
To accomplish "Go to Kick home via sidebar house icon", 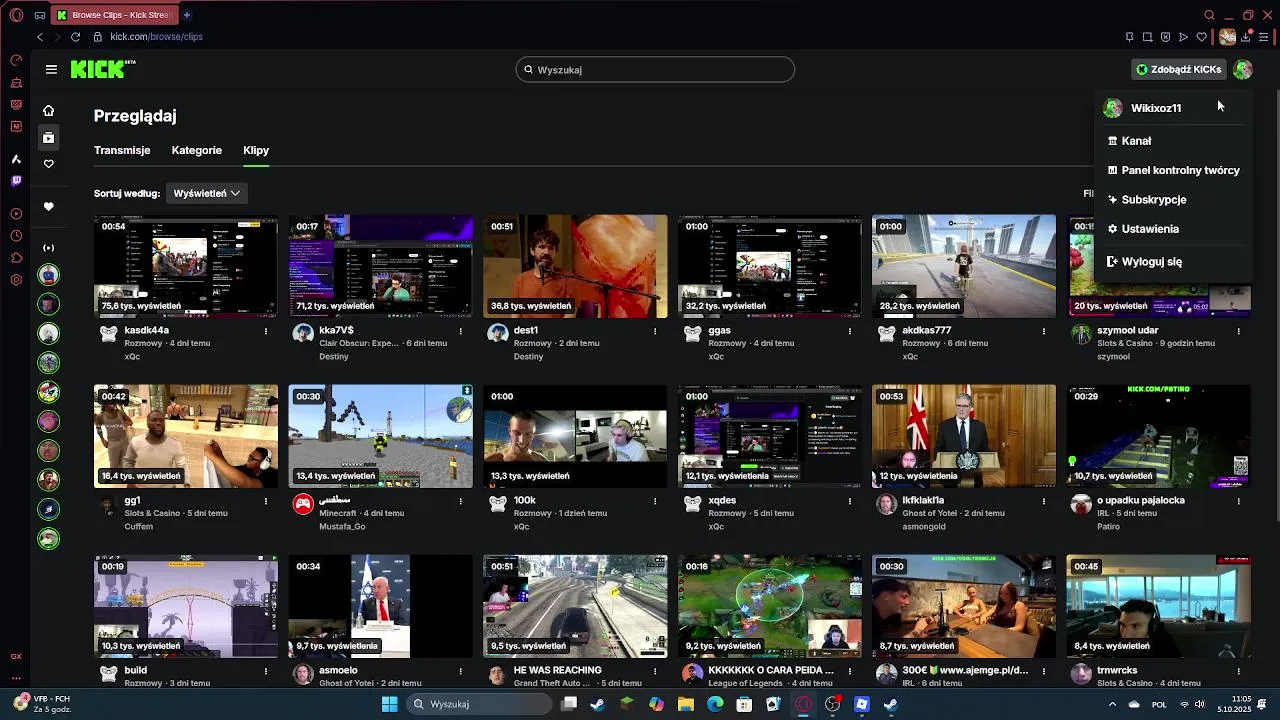I will coord(48,111).
